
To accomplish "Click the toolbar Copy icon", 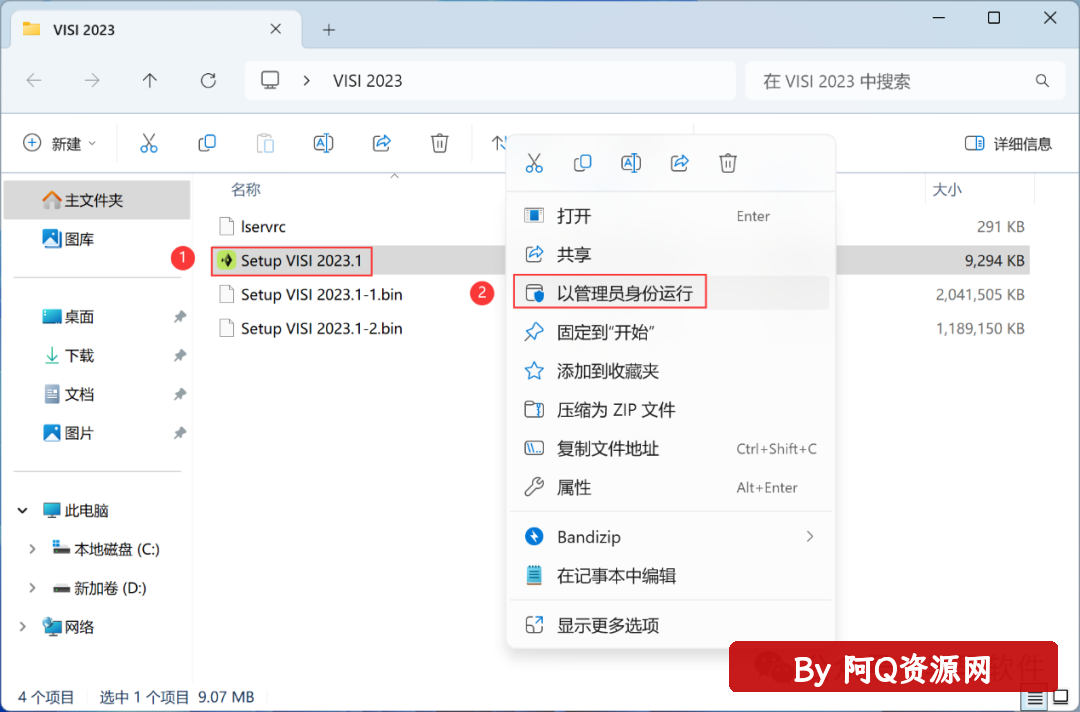I will pos(207,143).
